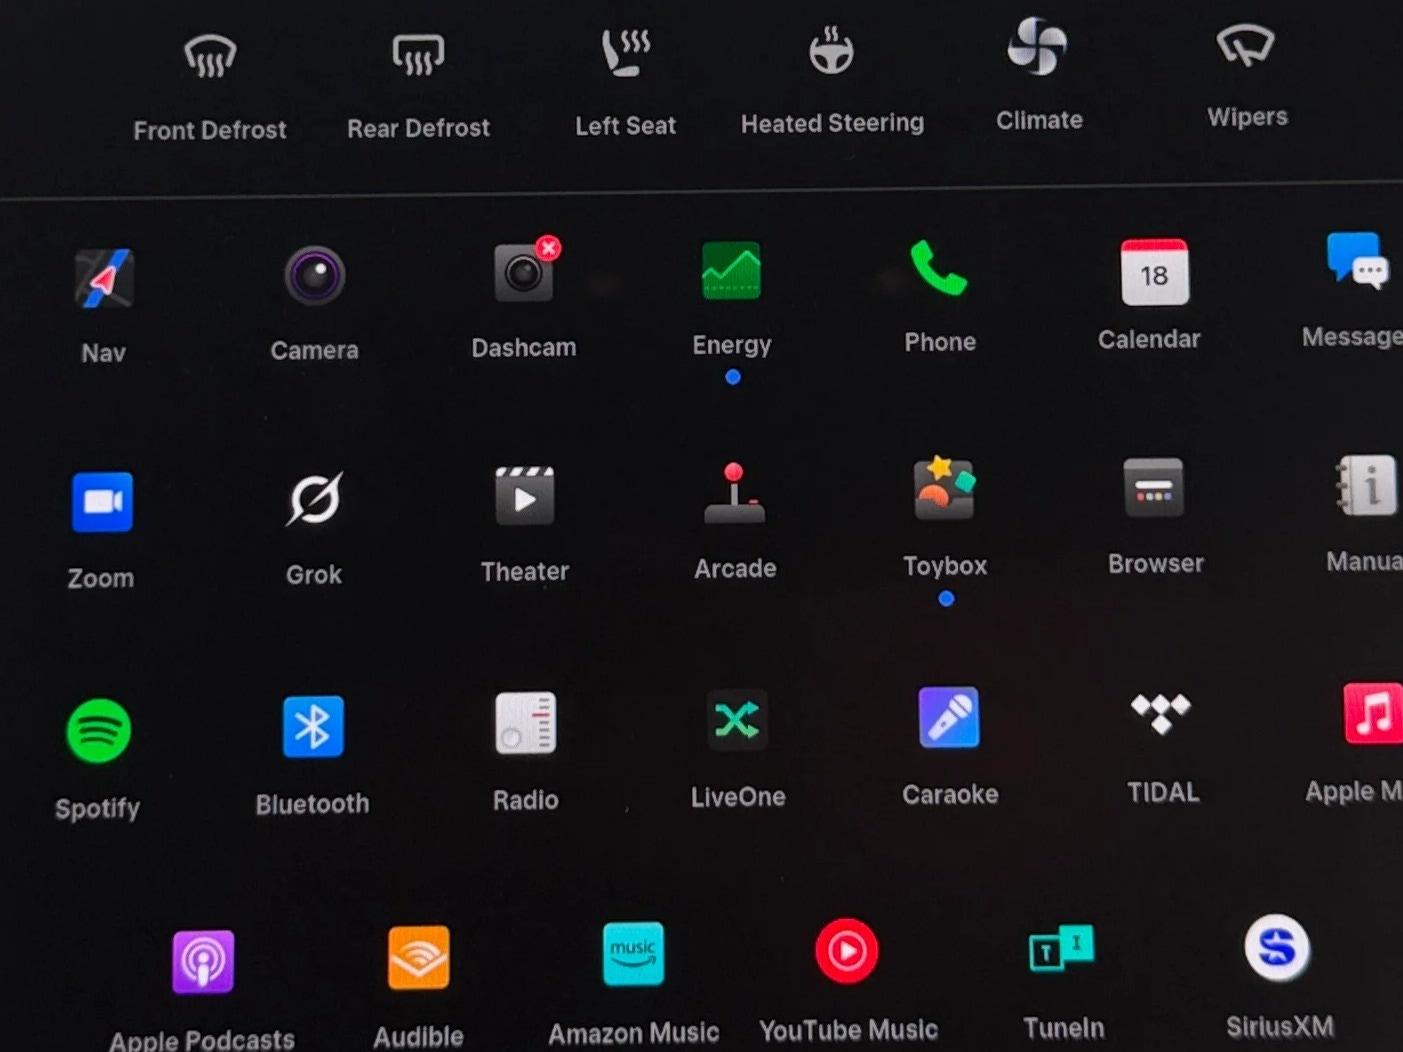
Task: Open the Energy graph app
Action: (732, 270)
